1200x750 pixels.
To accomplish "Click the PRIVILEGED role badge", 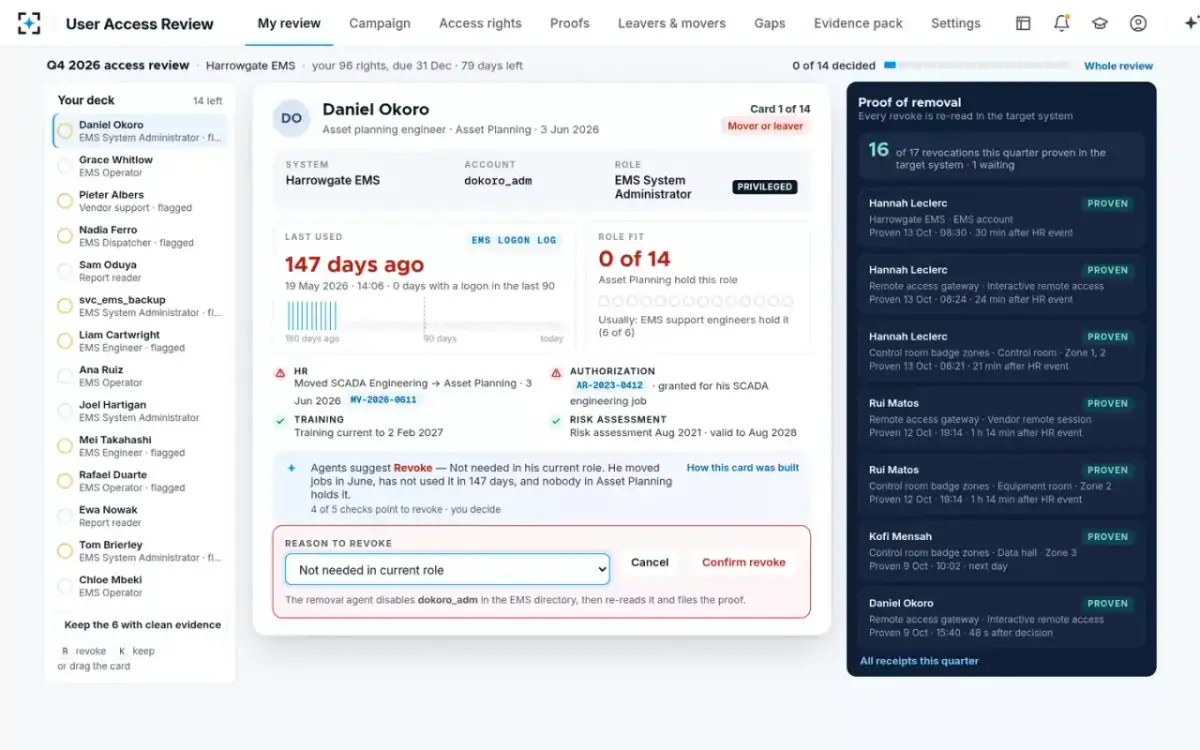I will tap(765, 187).
